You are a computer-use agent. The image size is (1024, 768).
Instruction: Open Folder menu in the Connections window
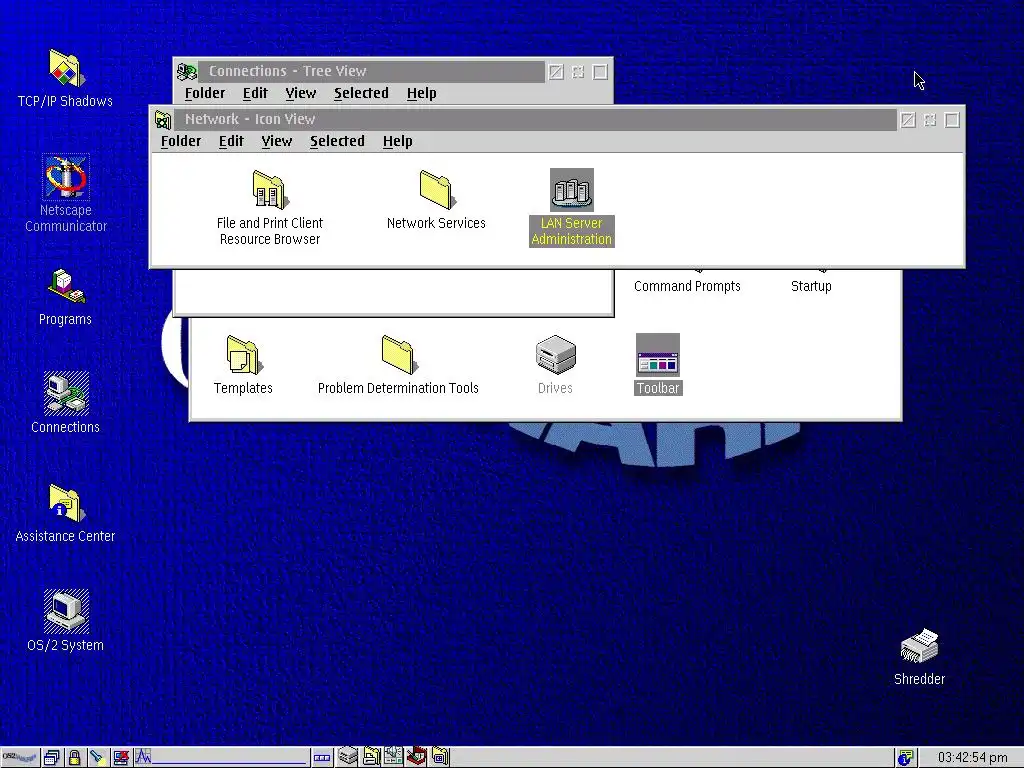pyautogui.click(x=205, y=93)
